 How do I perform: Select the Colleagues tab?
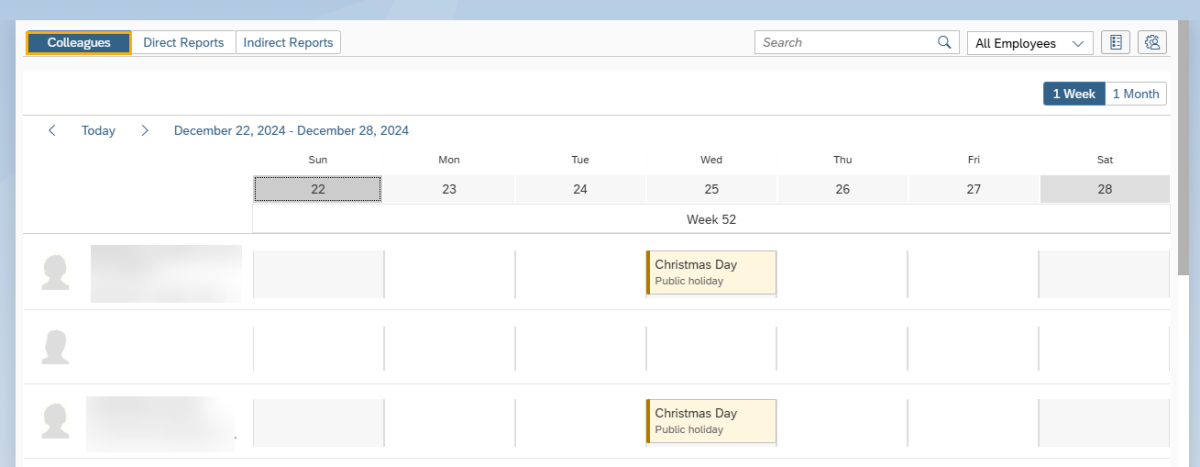coord(79,43)
